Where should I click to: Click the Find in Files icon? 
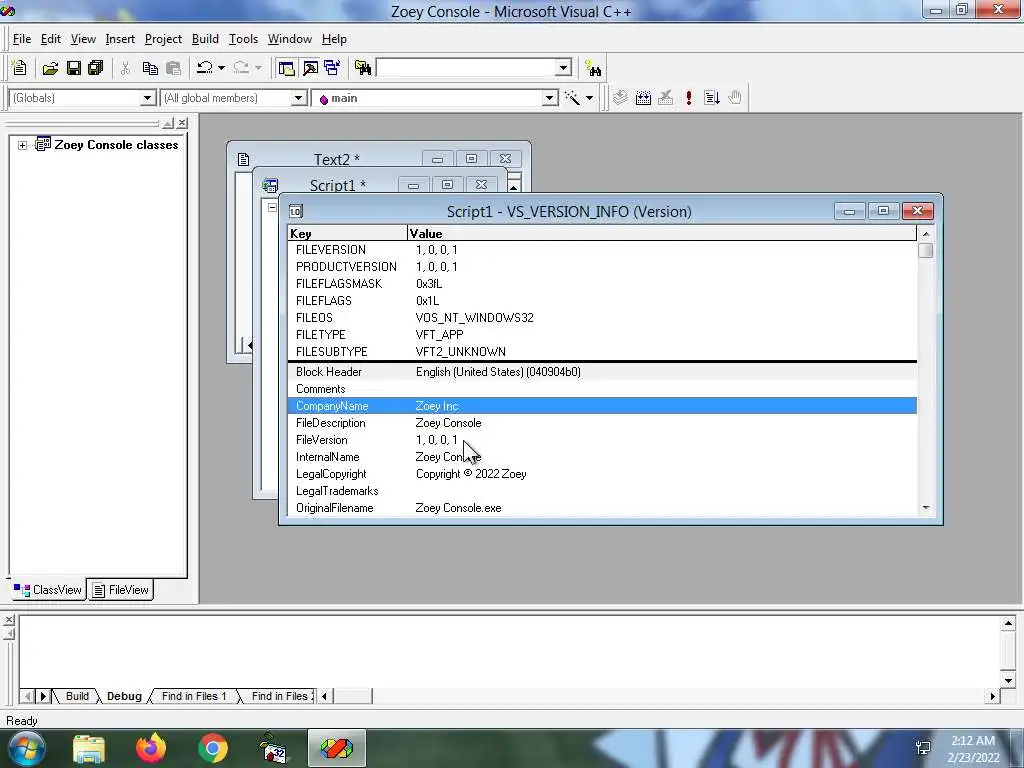click(x=362, y=67)
